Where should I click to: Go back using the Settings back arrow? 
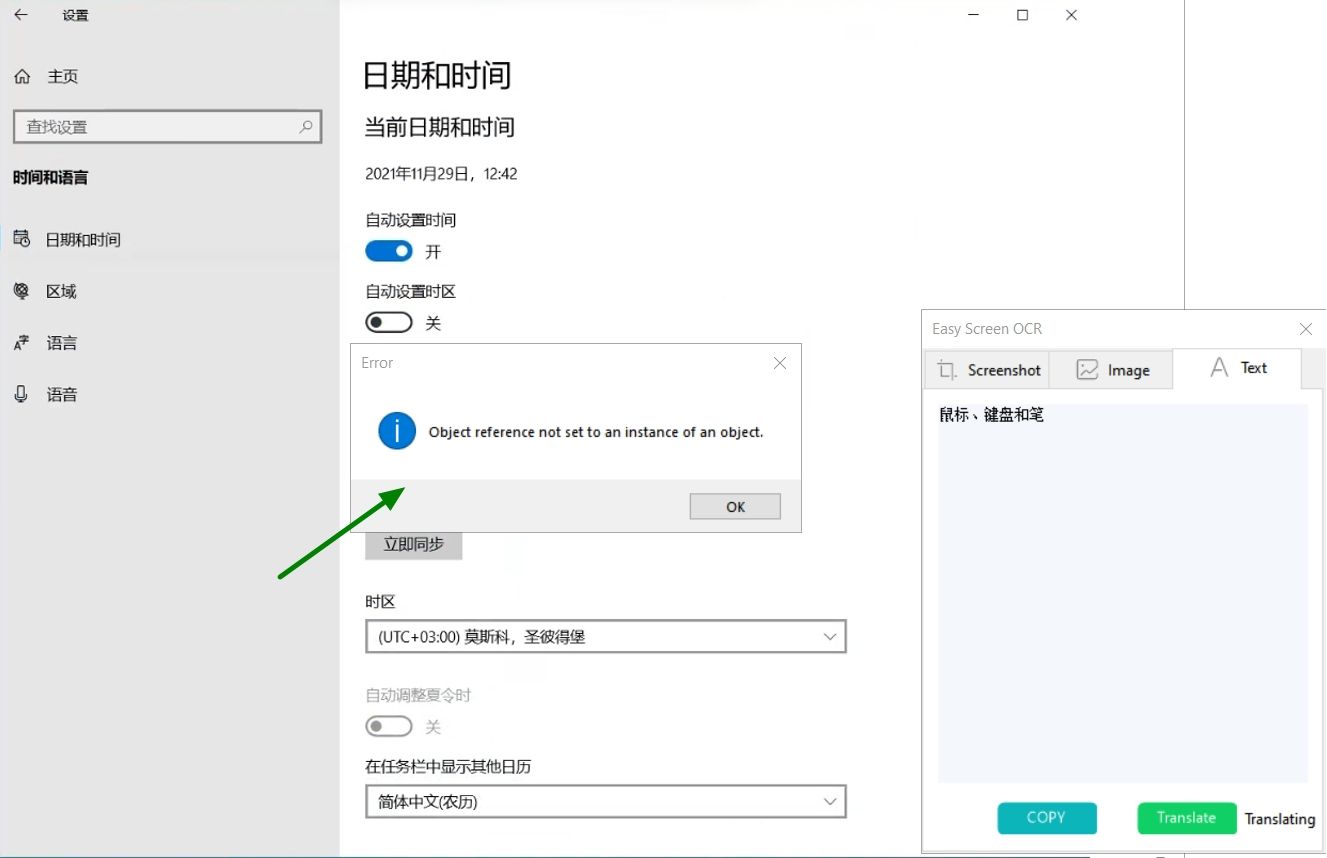pos(21,15)
